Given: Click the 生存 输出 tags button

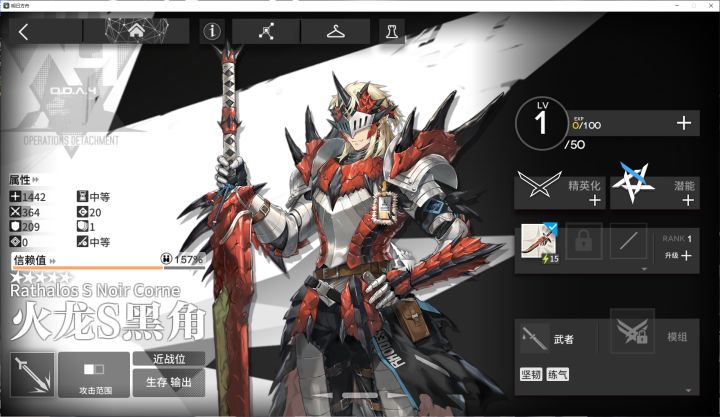Looking at the screenshot, I should [x=169, y=382].
